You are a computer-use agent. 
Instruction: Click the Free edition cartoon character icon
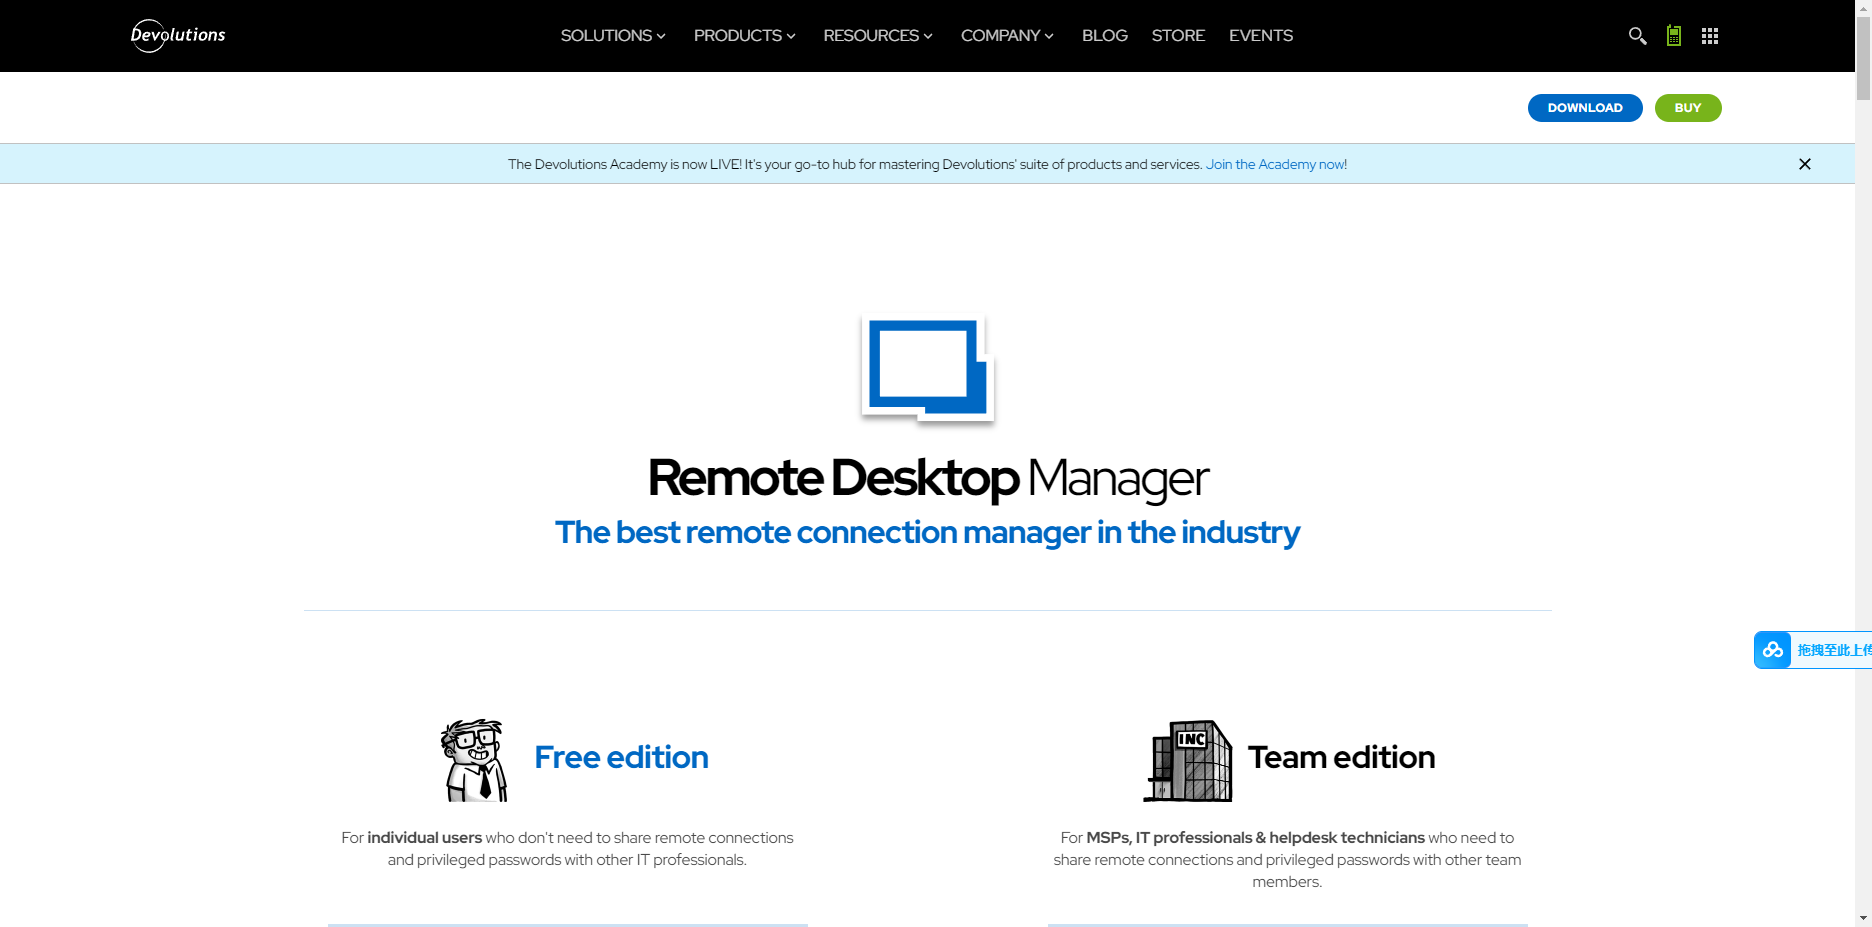(x=474, y=760)
